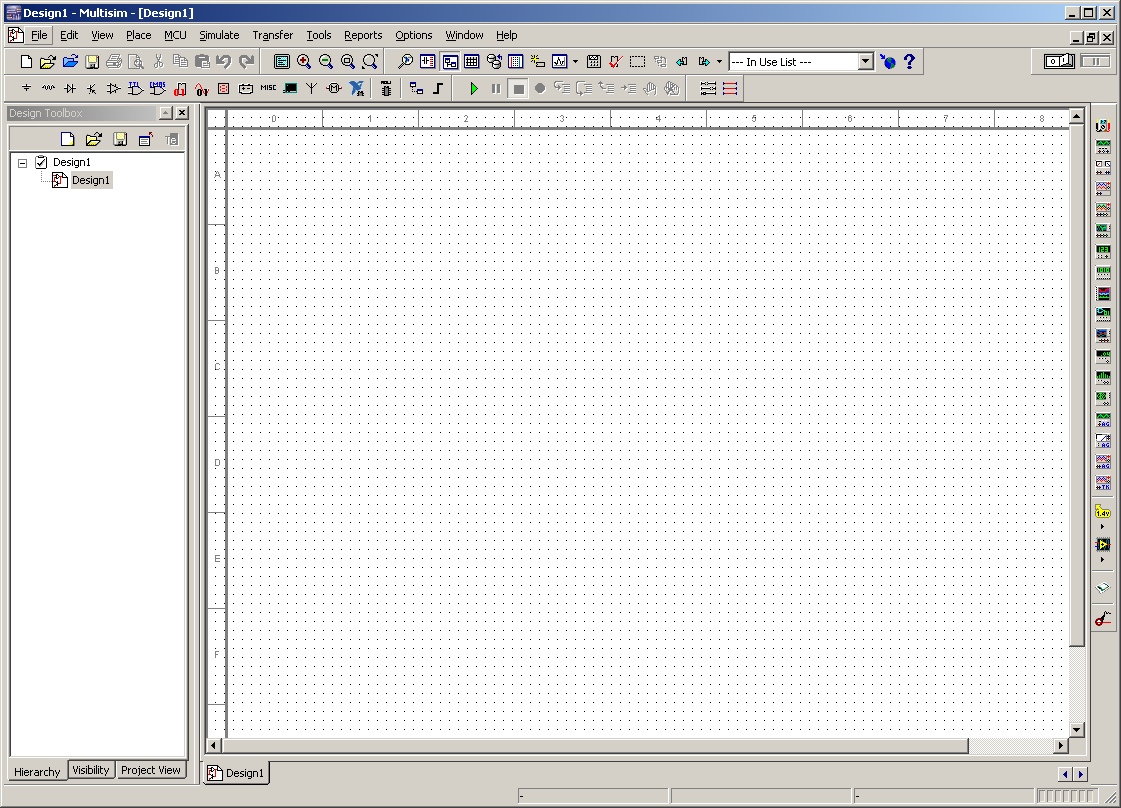1121x808 pixels.
Task: Toggle full screen view
Action: point(282,61)
